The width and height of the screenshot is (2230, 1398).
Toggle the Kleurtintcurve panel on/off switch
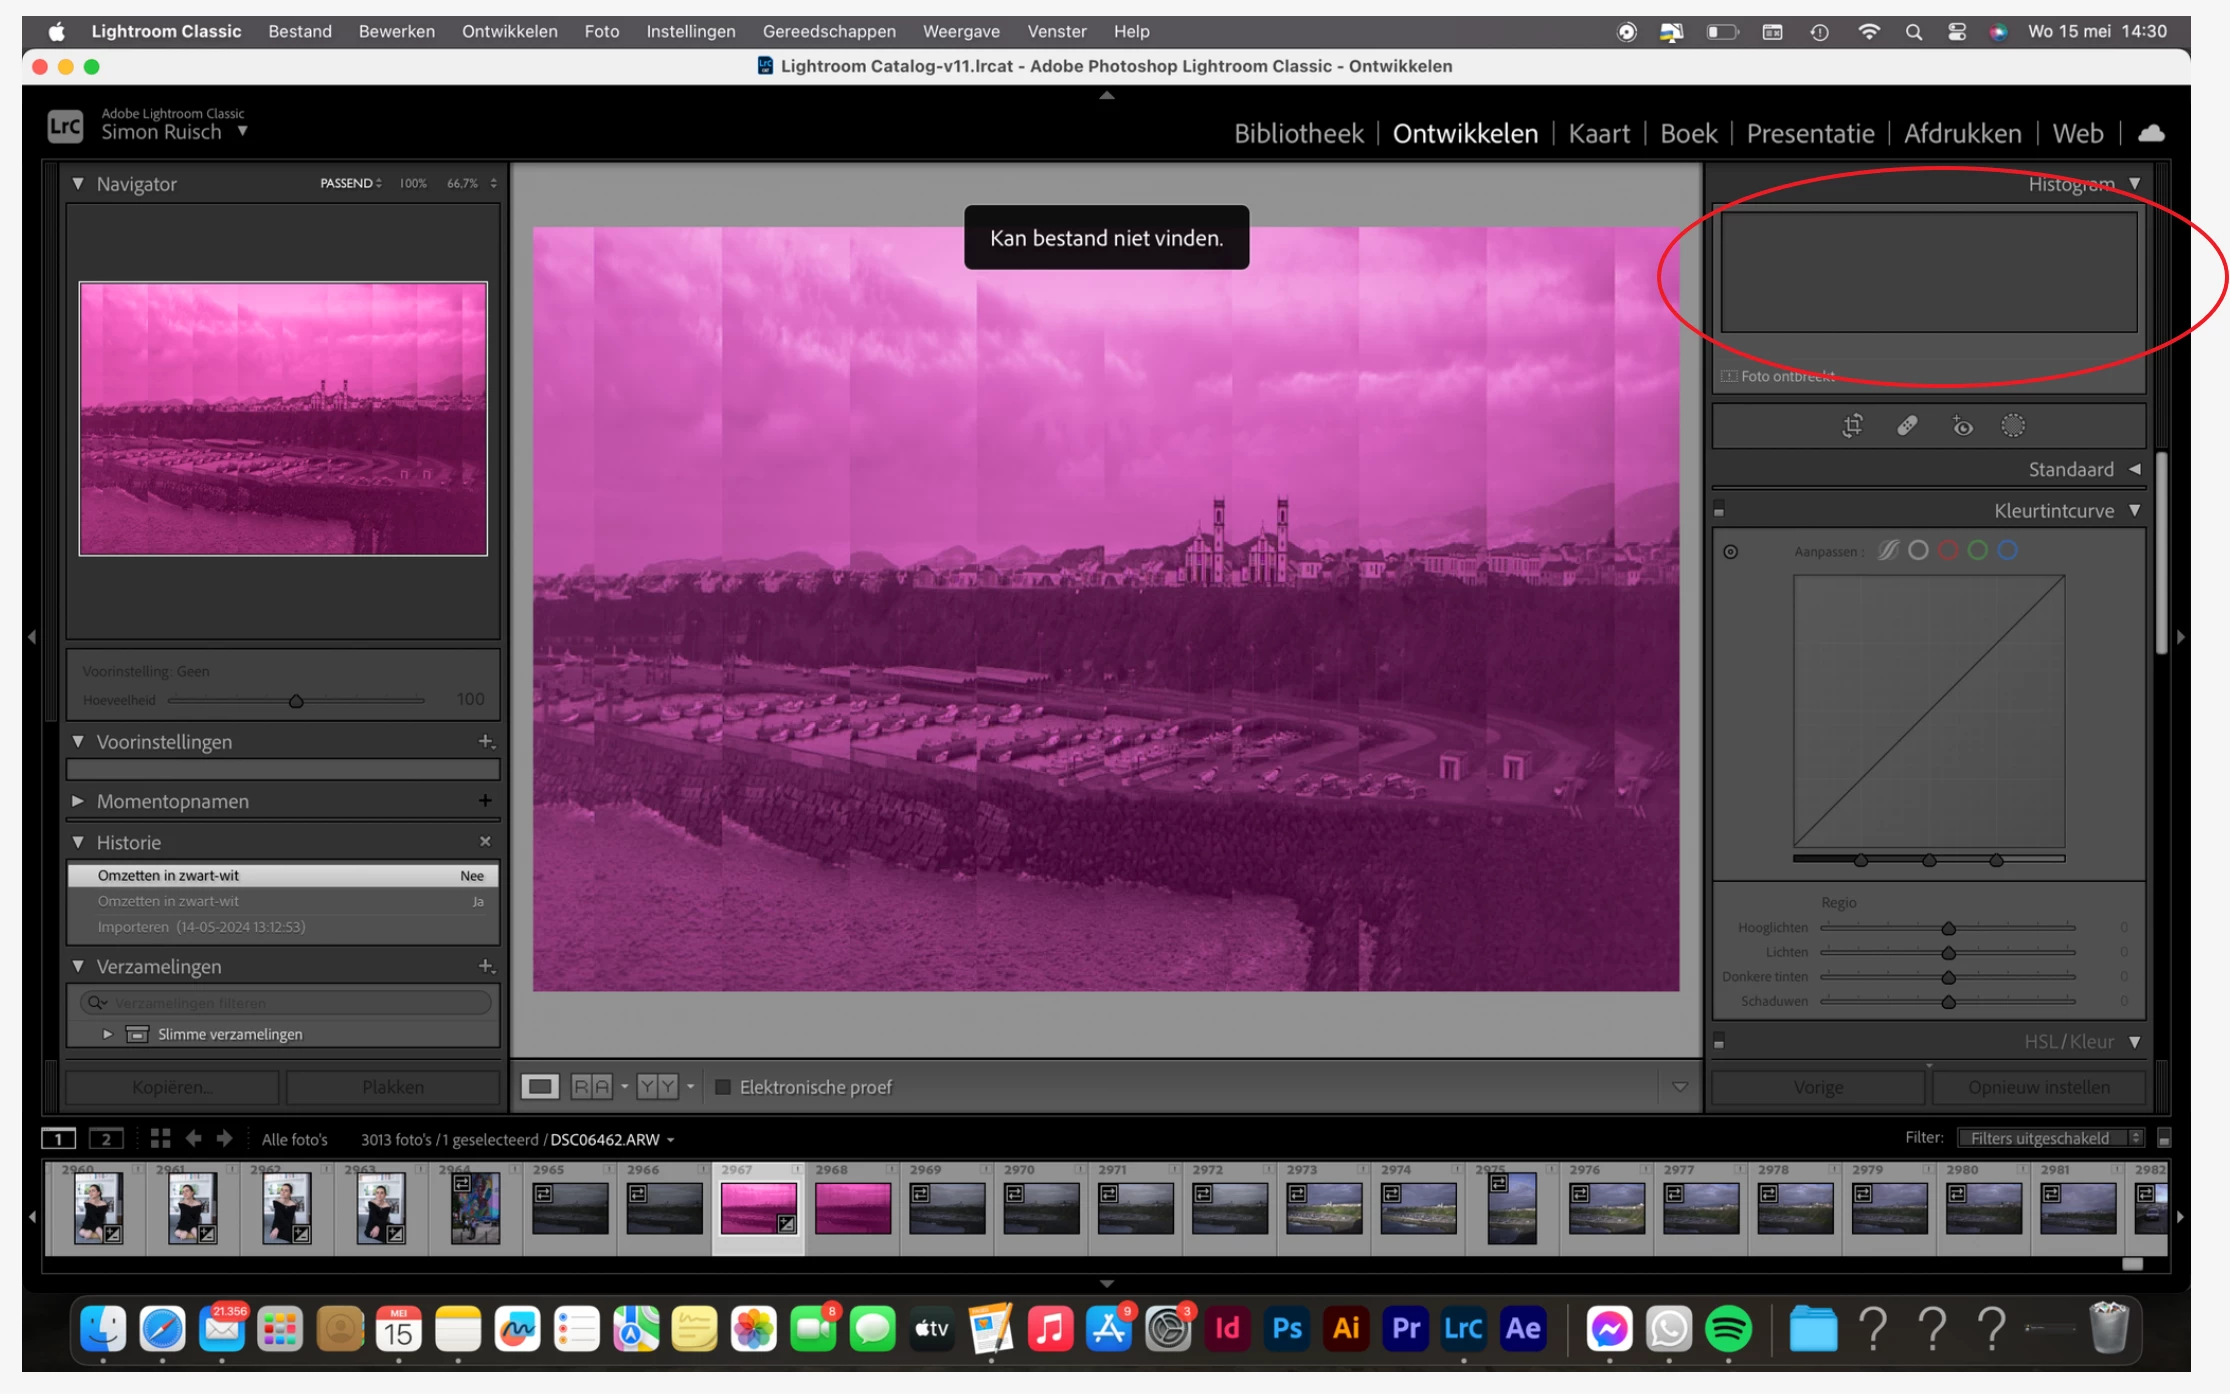click(x=1719, y=511)
